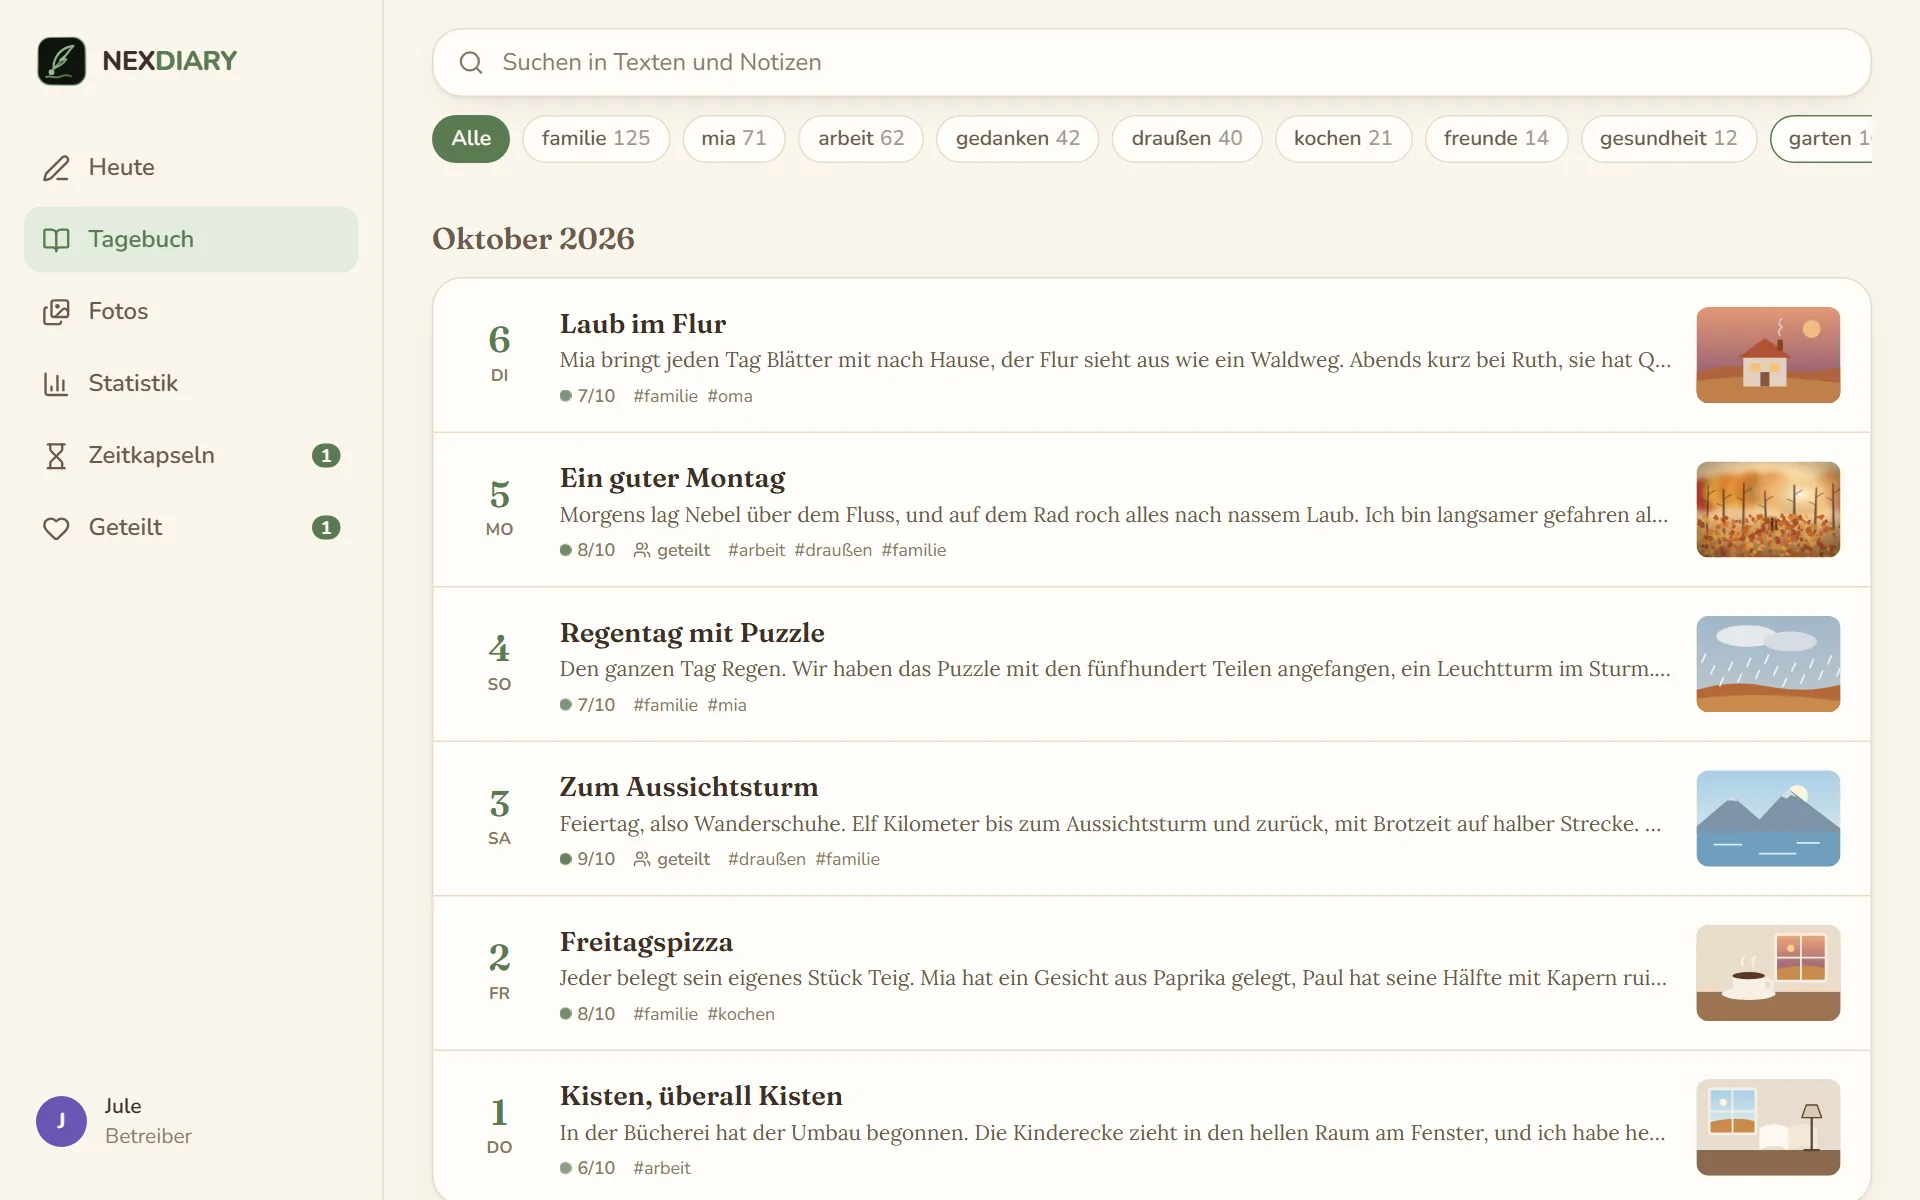Image resolution: width=1920 pixels, height=1200 pixels.
Task: Click the 9/10 mood rating in Zum Aussichtsturm
Action: [588, 859]
